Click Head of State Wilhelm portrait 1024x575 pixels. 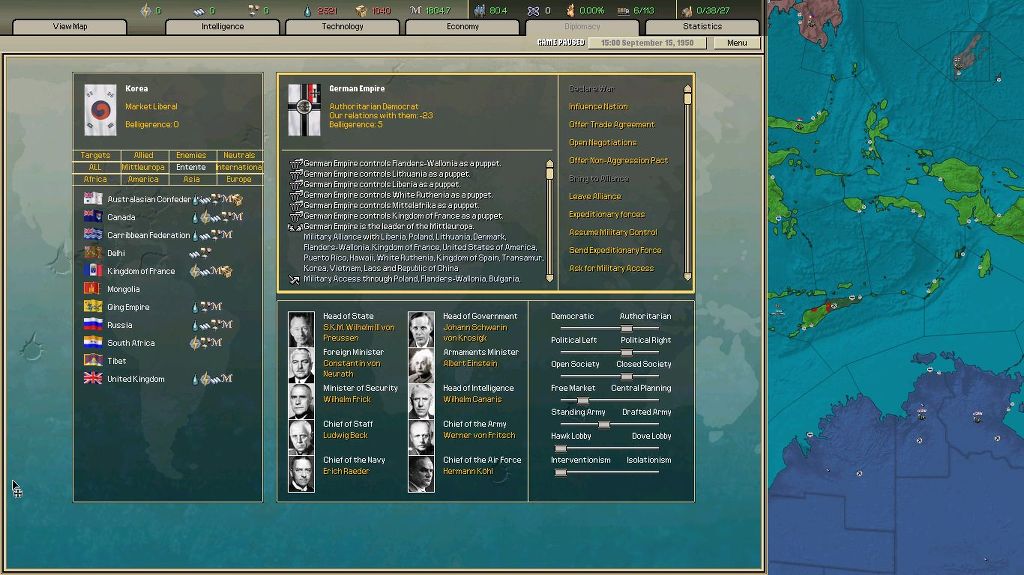point(301,329)
